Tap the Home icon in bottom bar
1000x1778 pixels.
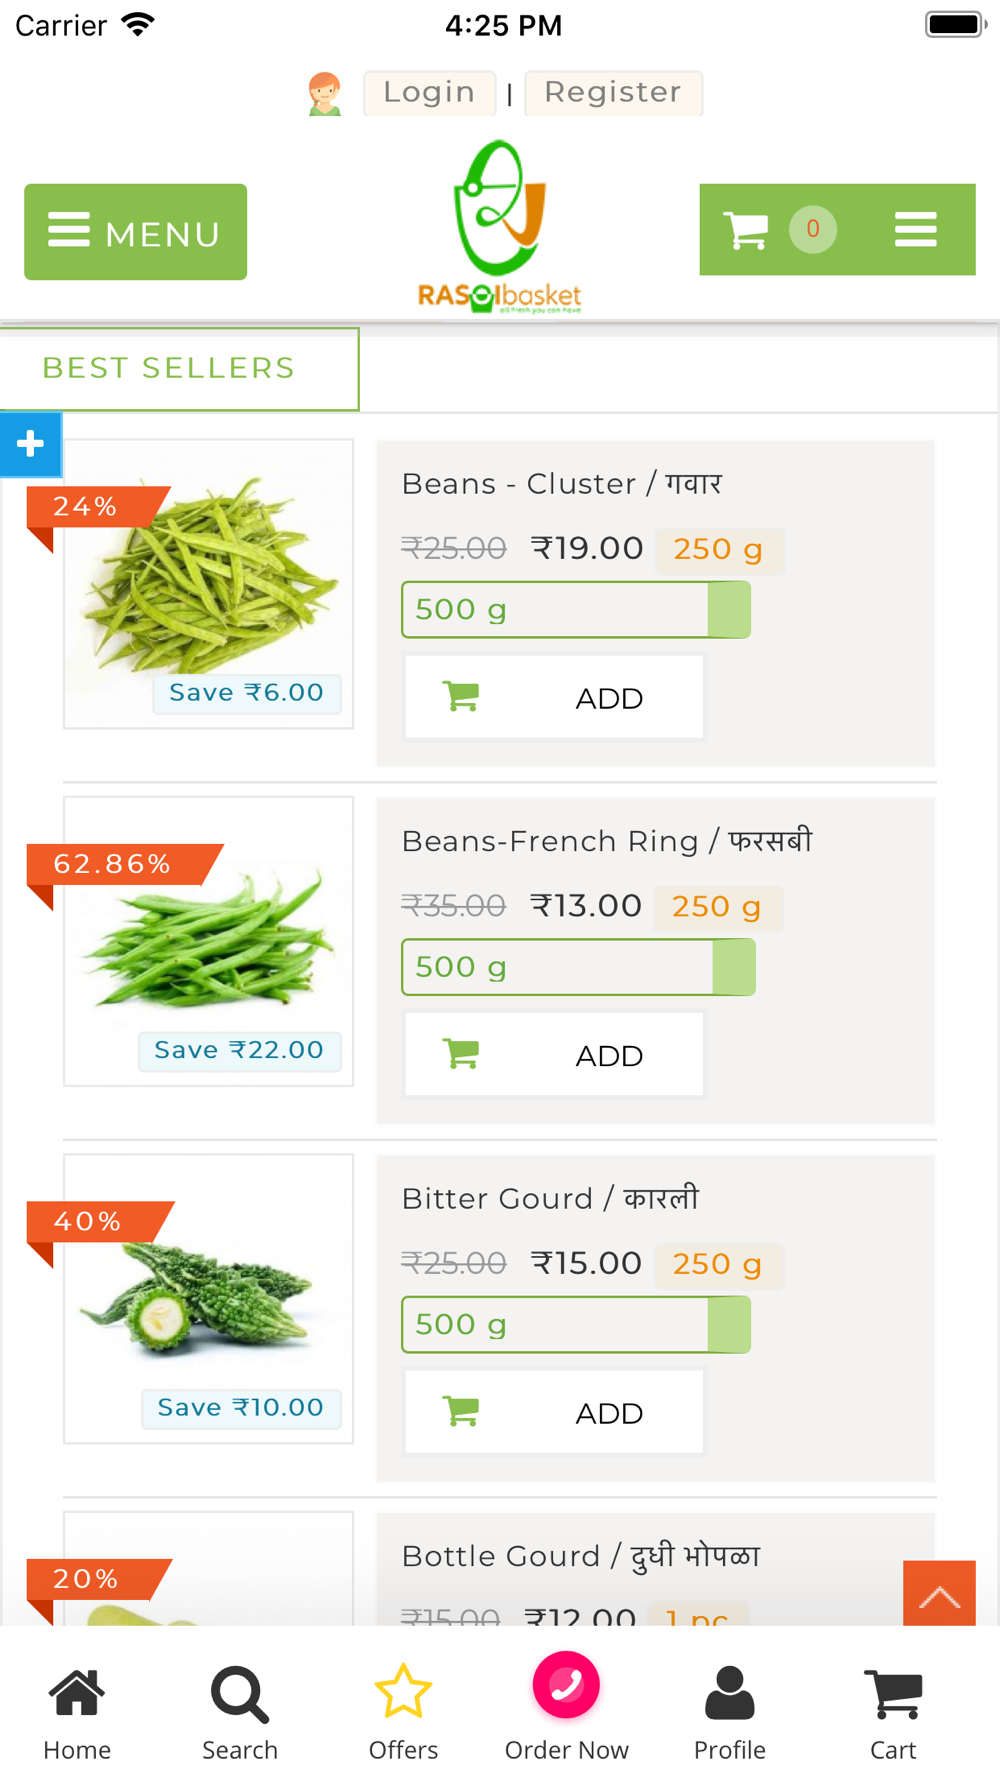point(77,1712)
